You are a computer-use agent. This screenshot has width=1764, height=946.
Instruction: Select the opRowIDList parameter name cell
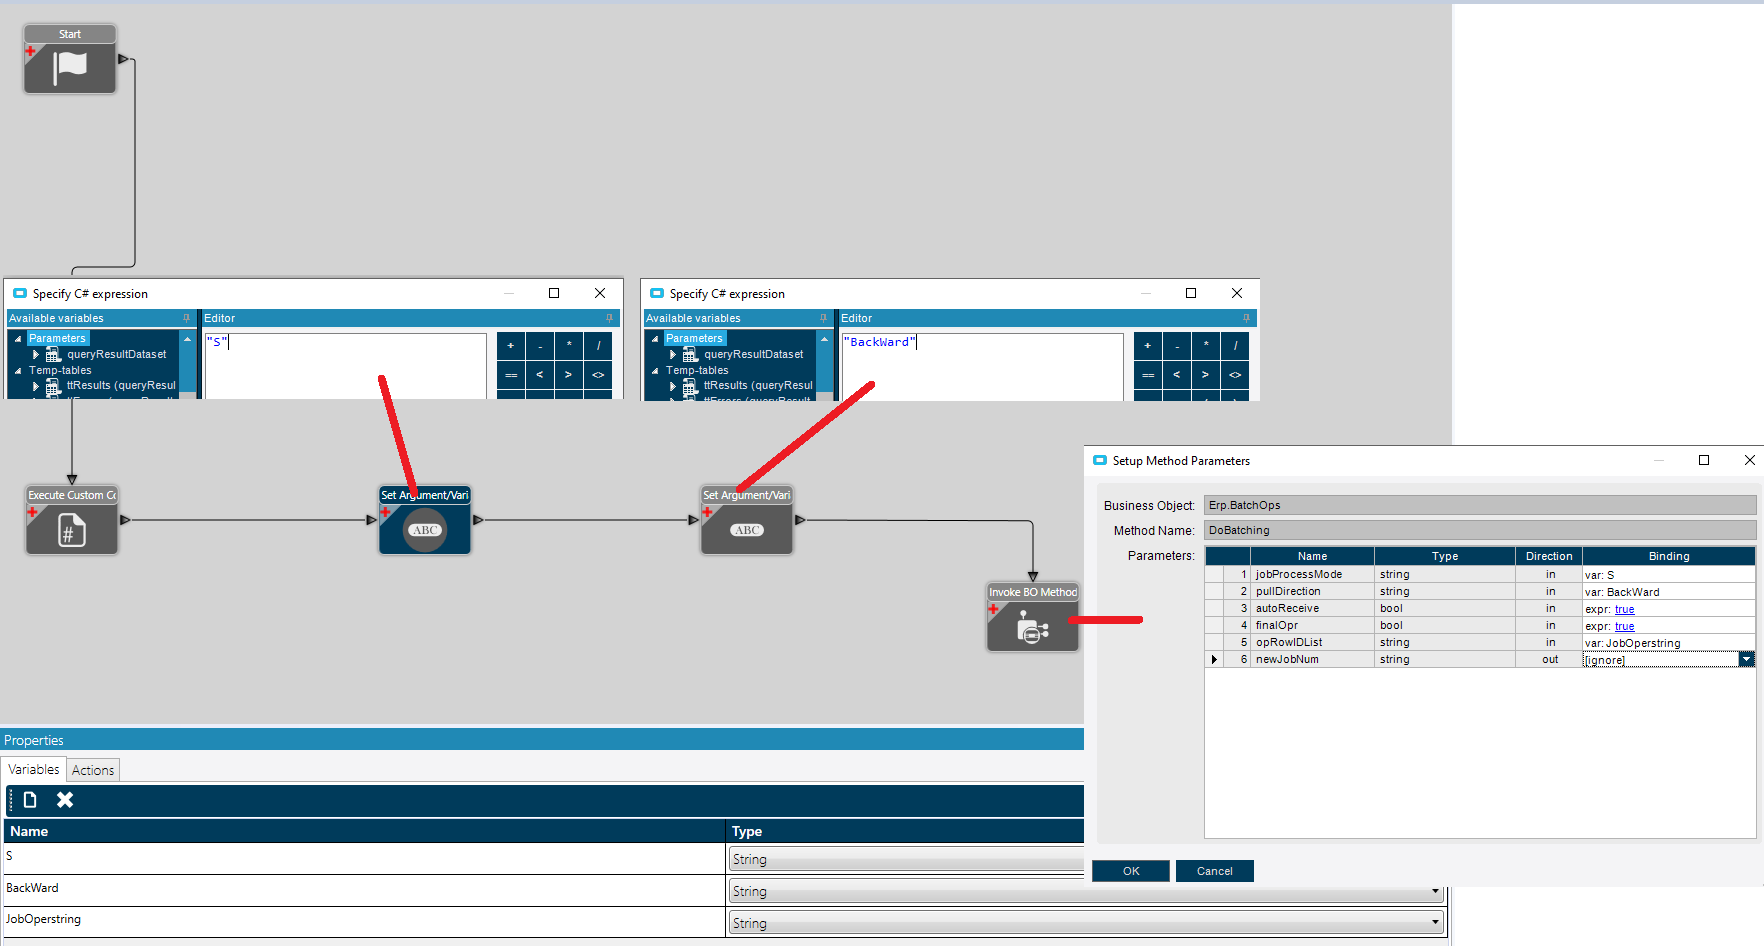tap(1312, 642)
